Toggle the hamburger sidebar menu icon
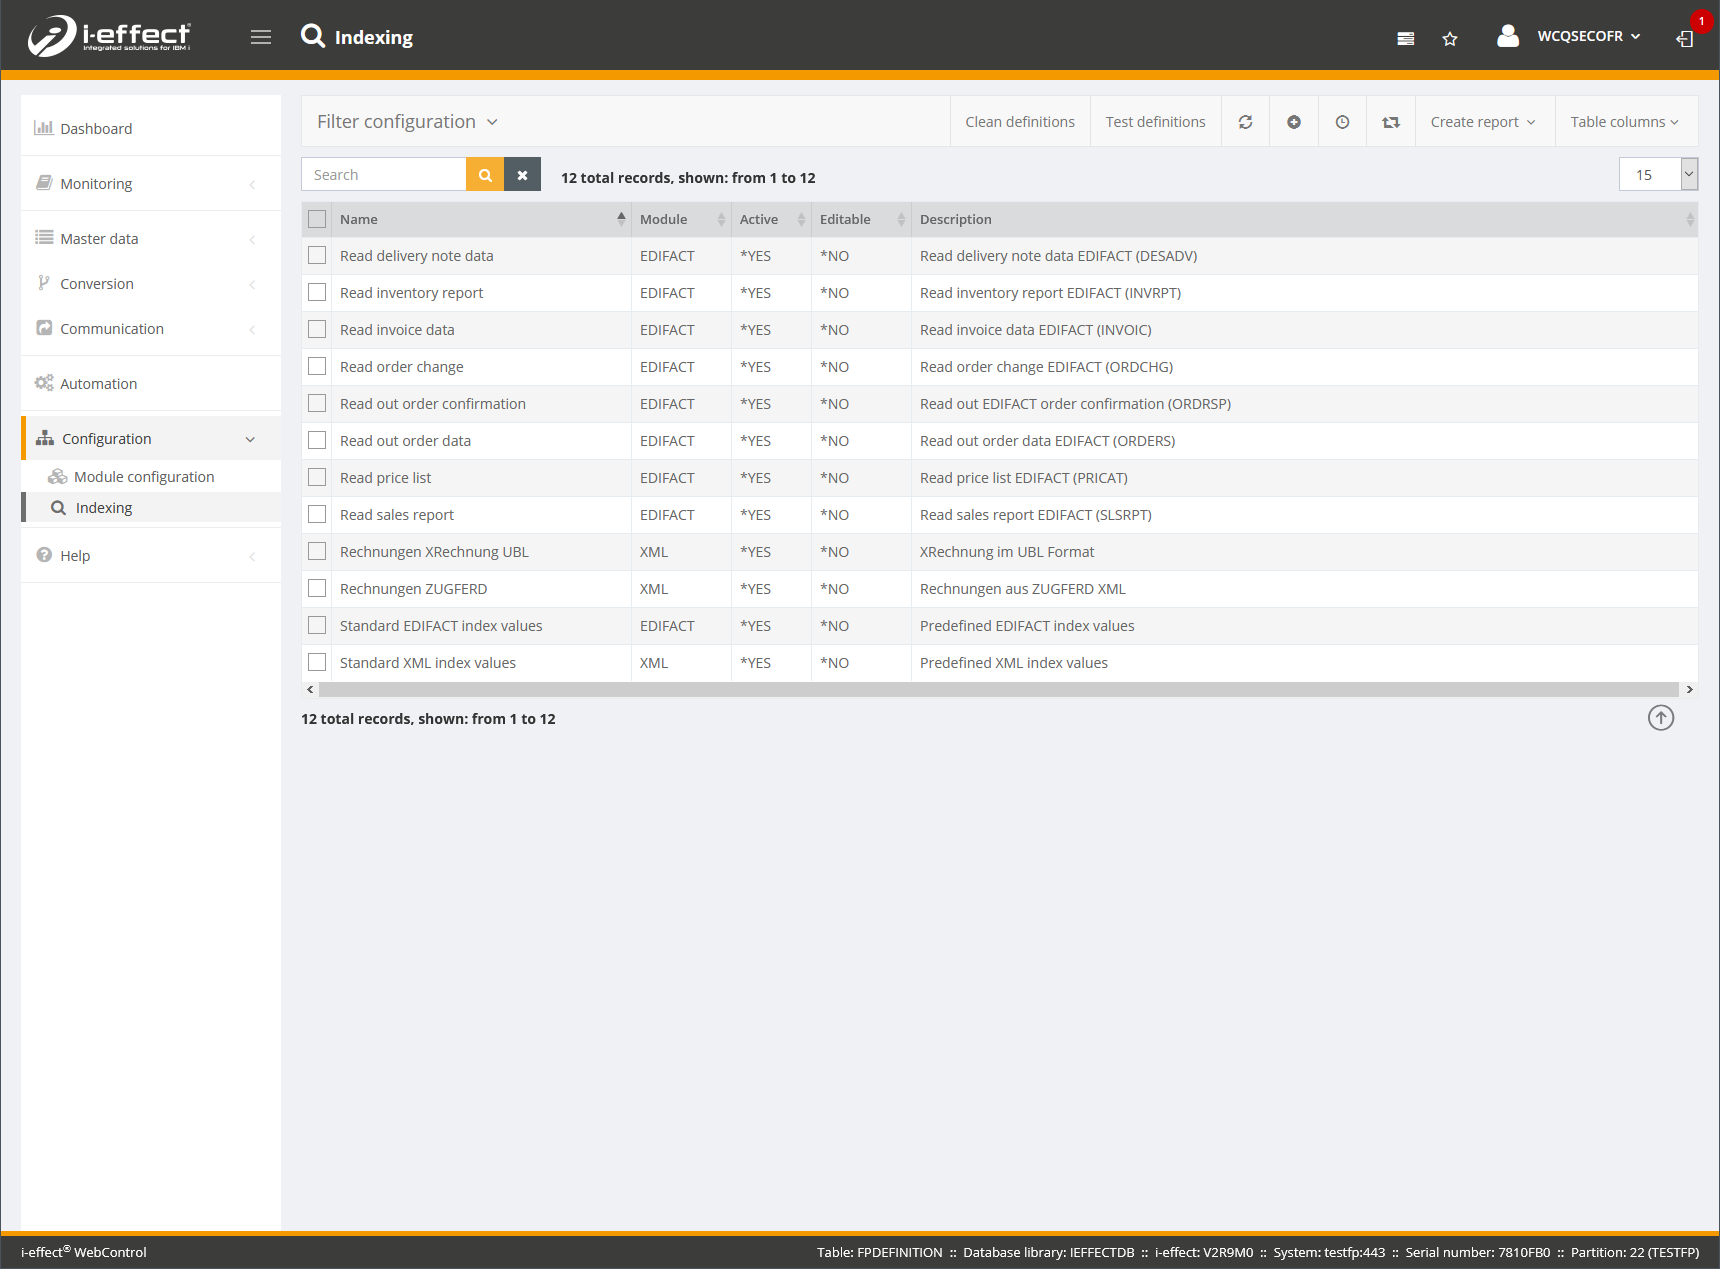The height and width of the screenshot is (1269, 1720). click(x=261, y=37)
